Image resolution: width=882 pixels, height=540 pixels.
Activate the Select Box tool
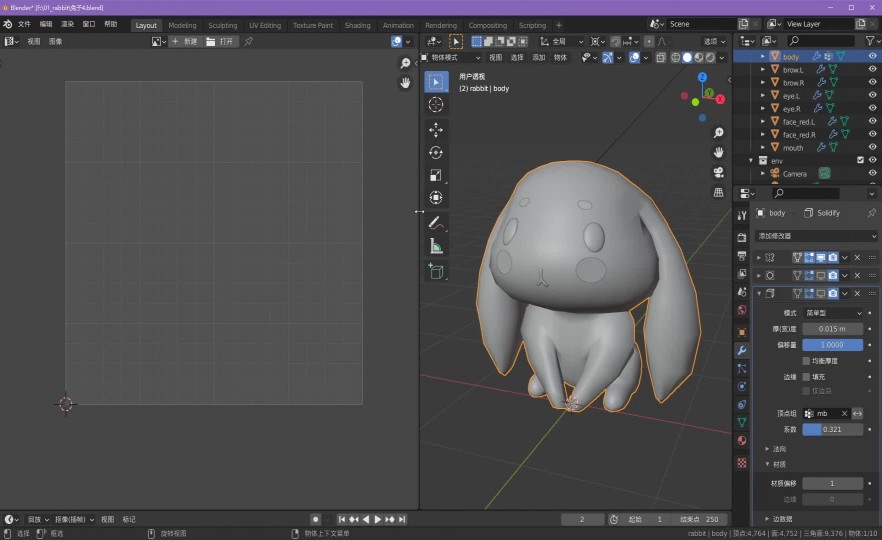click(x=435, y=82)
